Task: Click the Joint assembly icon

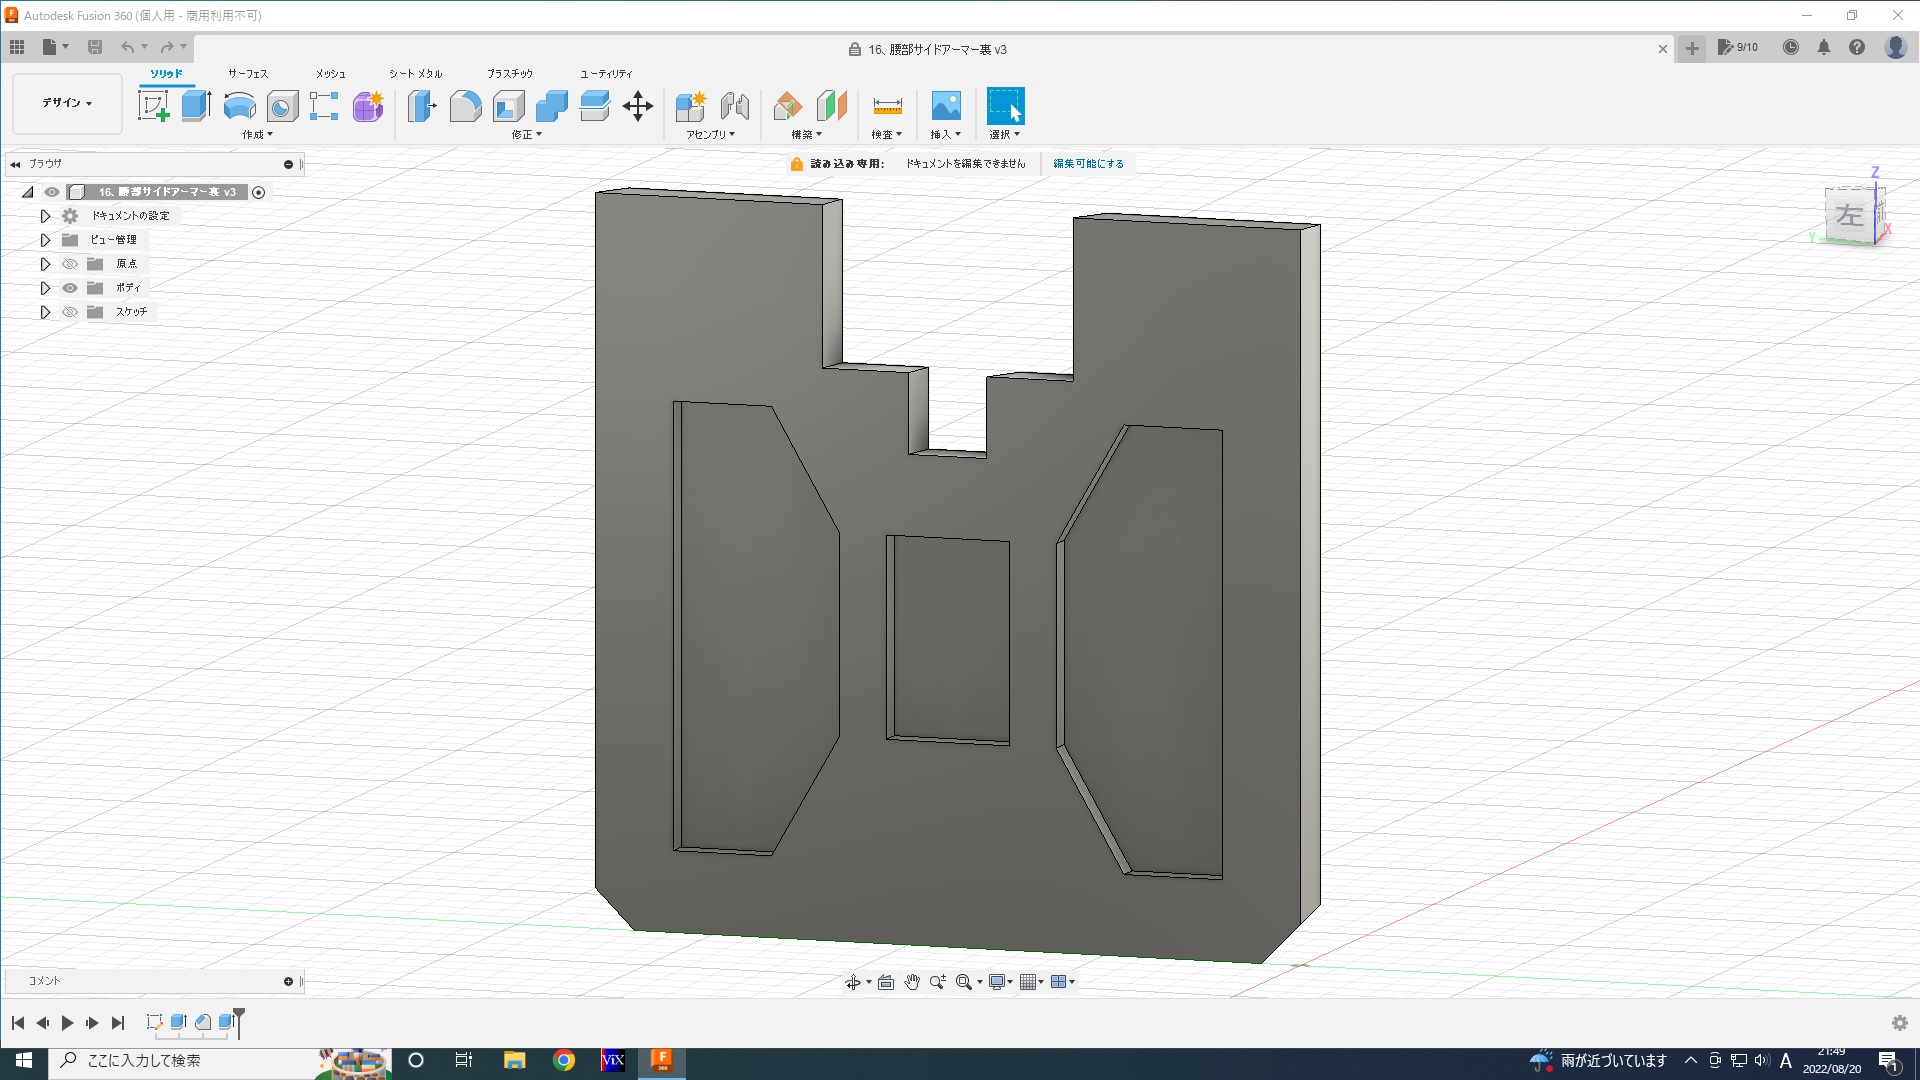Action: point(735,106)
